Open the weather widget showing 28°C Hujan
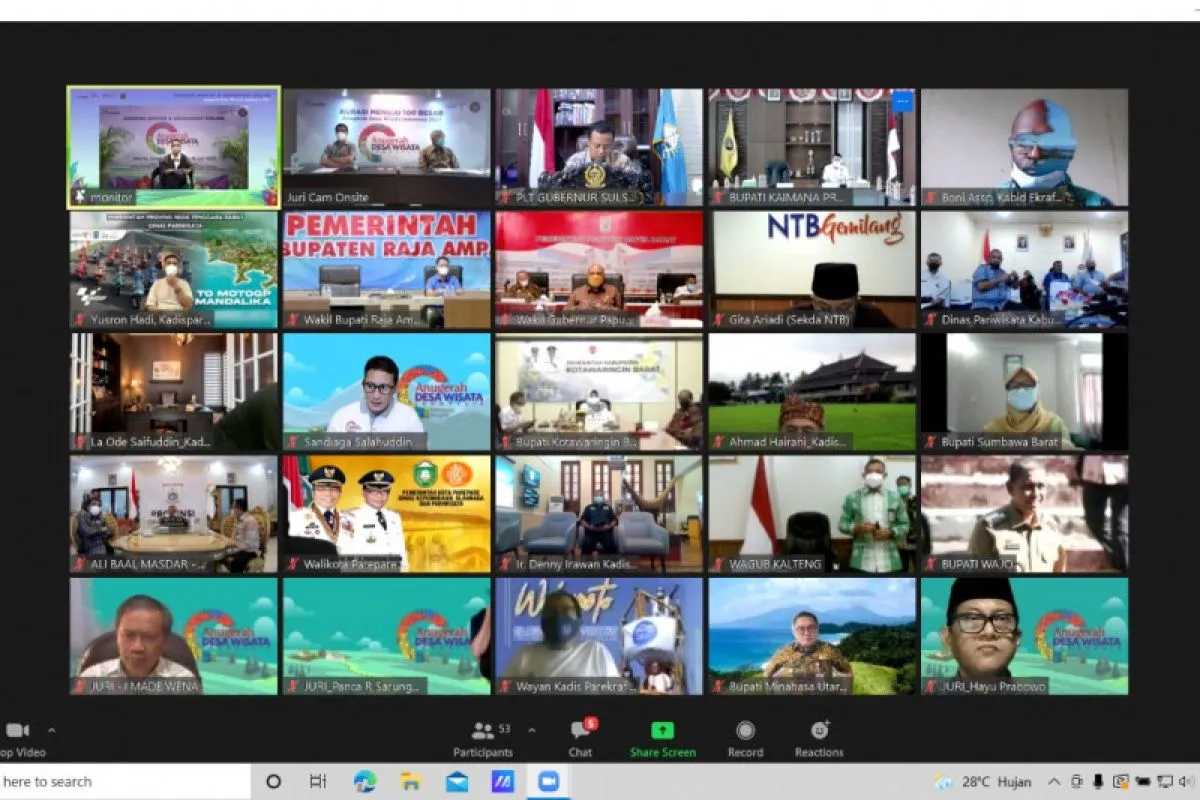 pos(987,782)
